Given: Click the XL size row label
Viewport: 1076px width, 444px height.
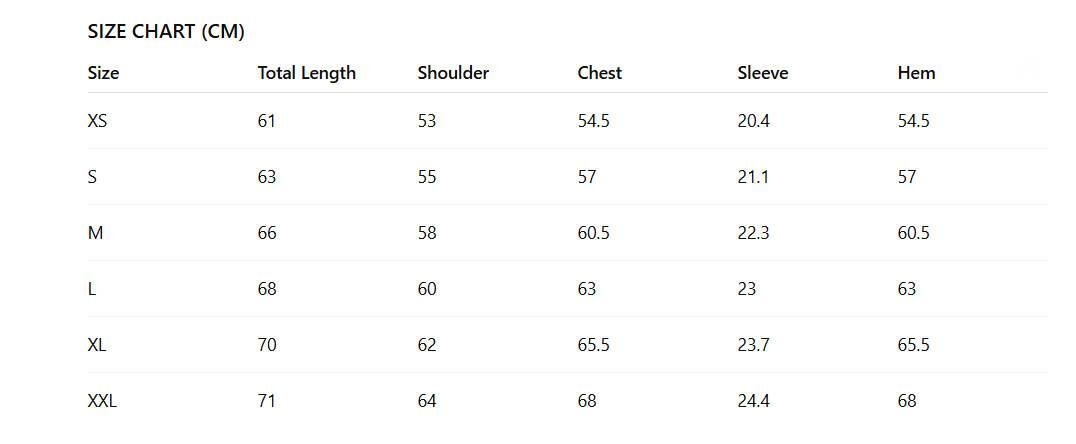Looking at the screenshot, I should (97, 345).
